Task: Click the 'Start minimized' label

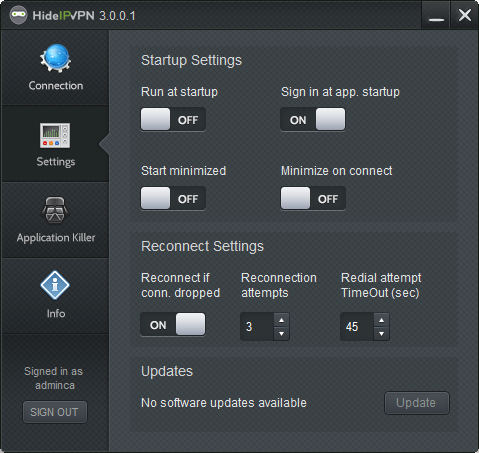Action: [x=184, y=171]
